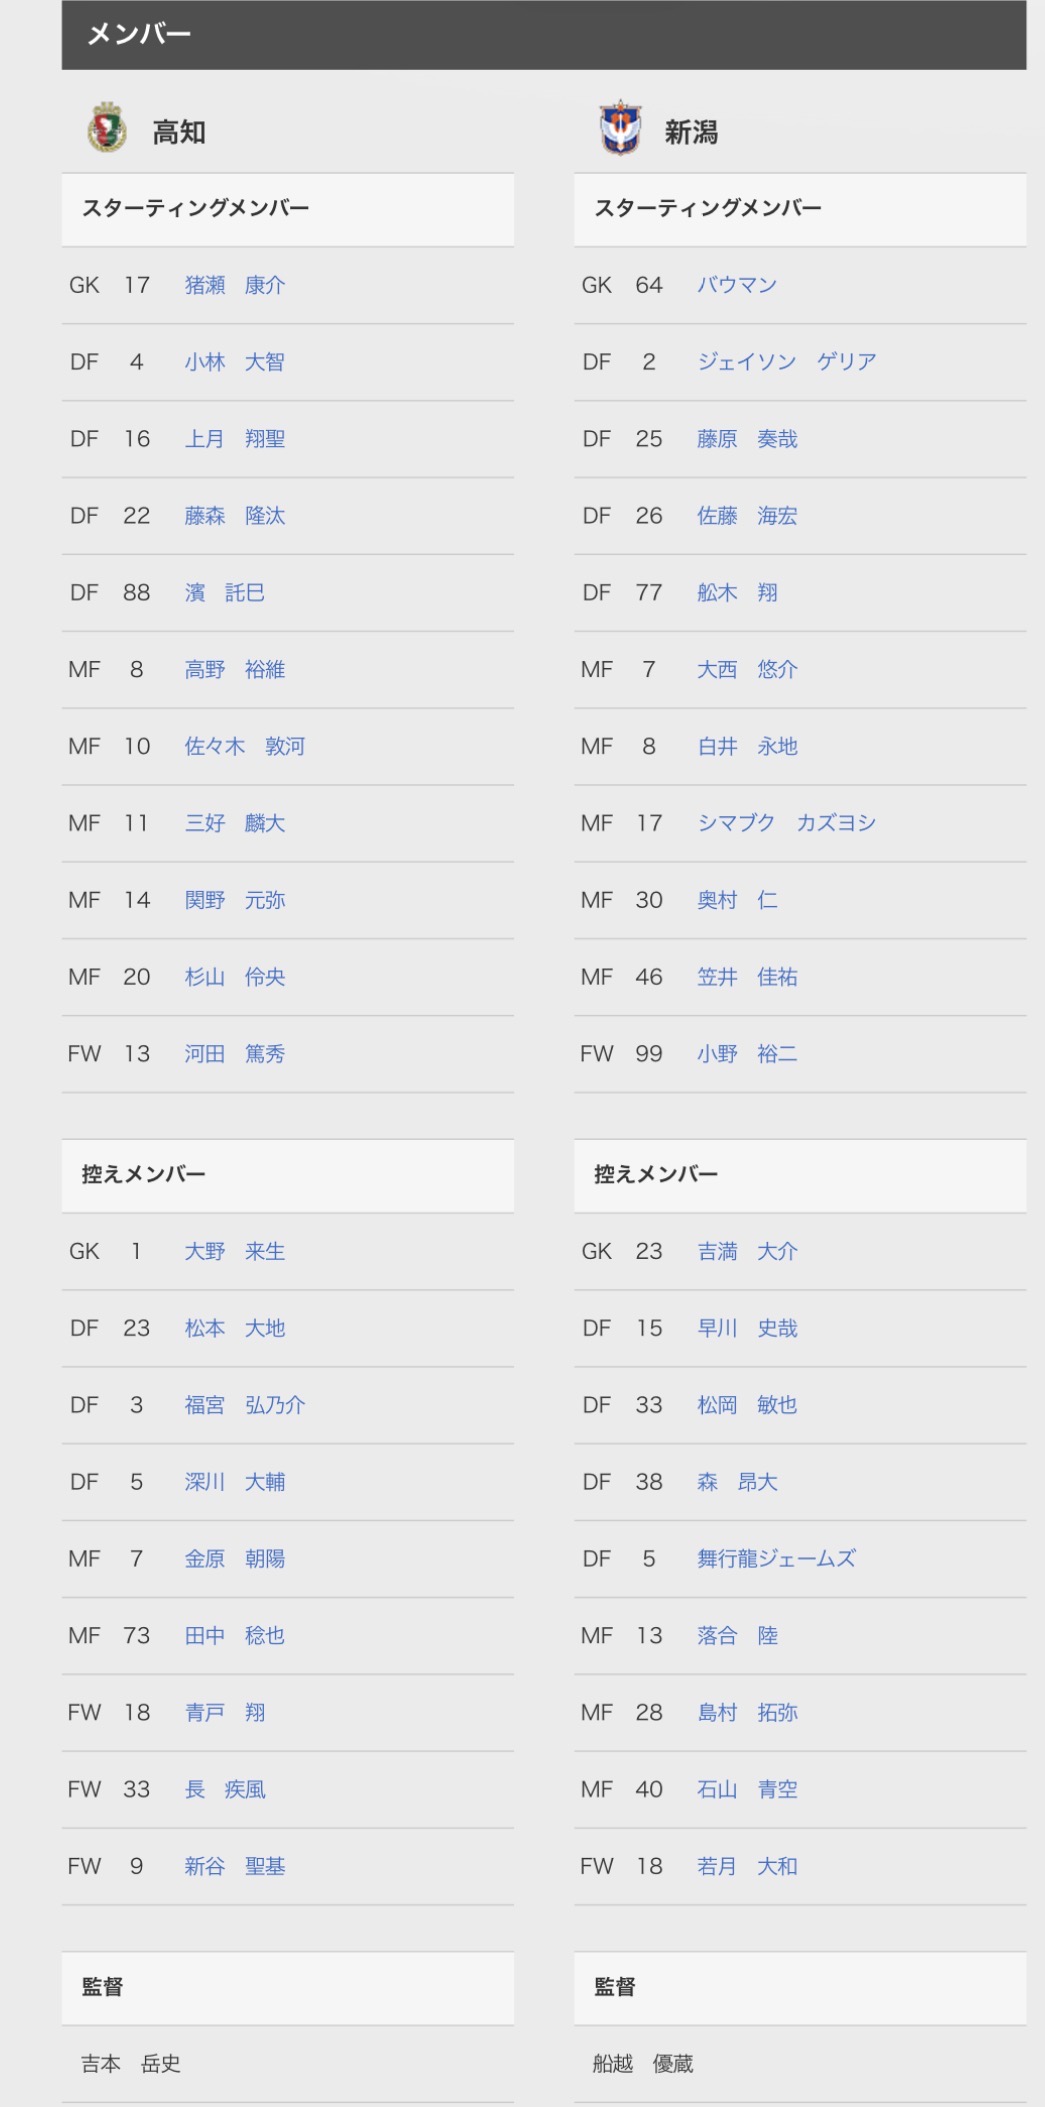Open 藤原 奏哉 defender link
The height and width of the screenshot is (2107, 1045).
pos(747,439)
